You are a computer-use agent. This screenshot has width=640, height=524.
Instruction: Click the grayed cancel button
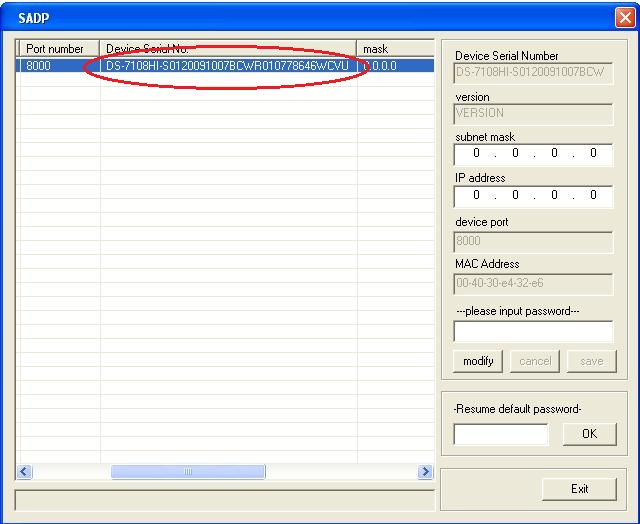point(535,361)
